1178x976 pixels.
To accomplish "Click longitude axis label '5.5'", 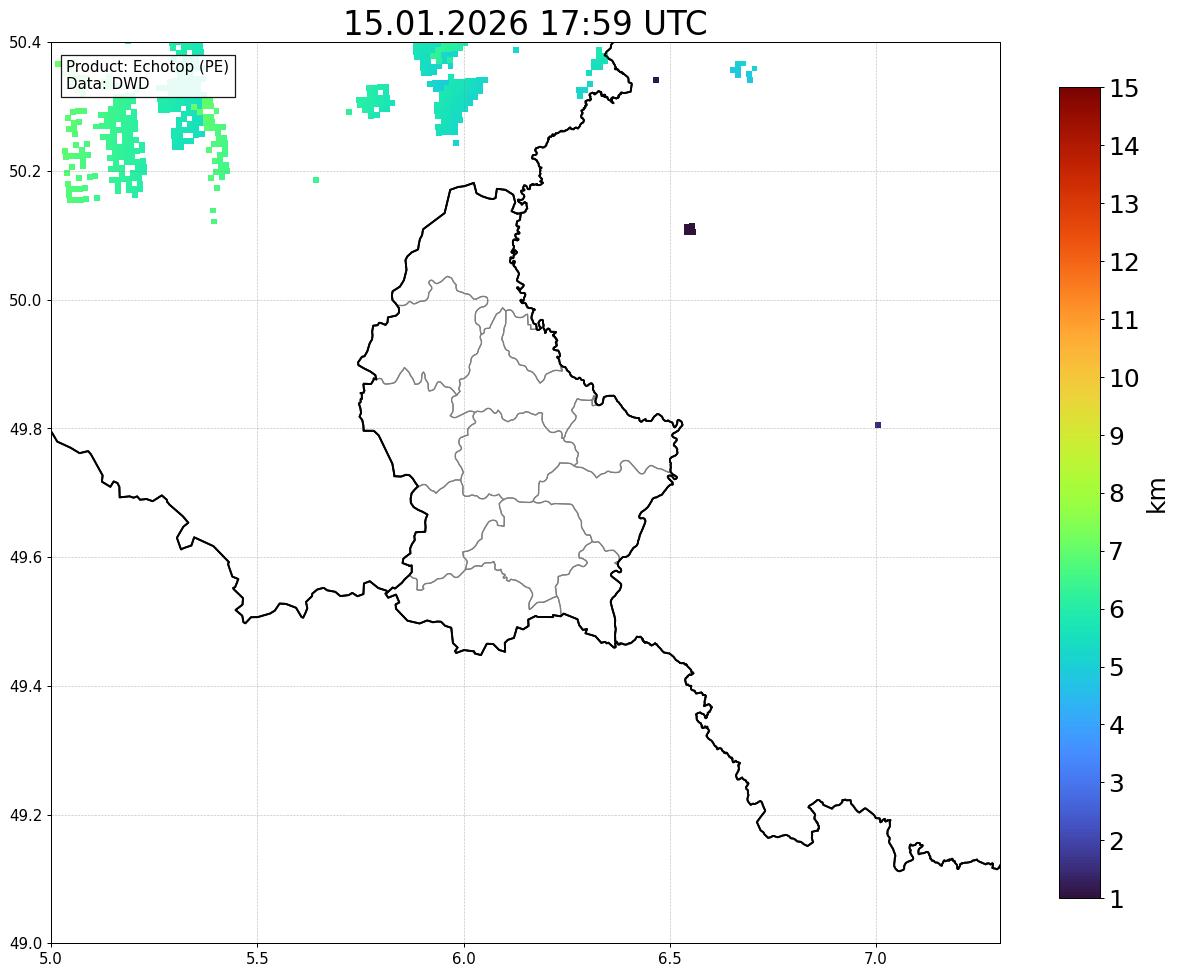I will pos(258,959).
